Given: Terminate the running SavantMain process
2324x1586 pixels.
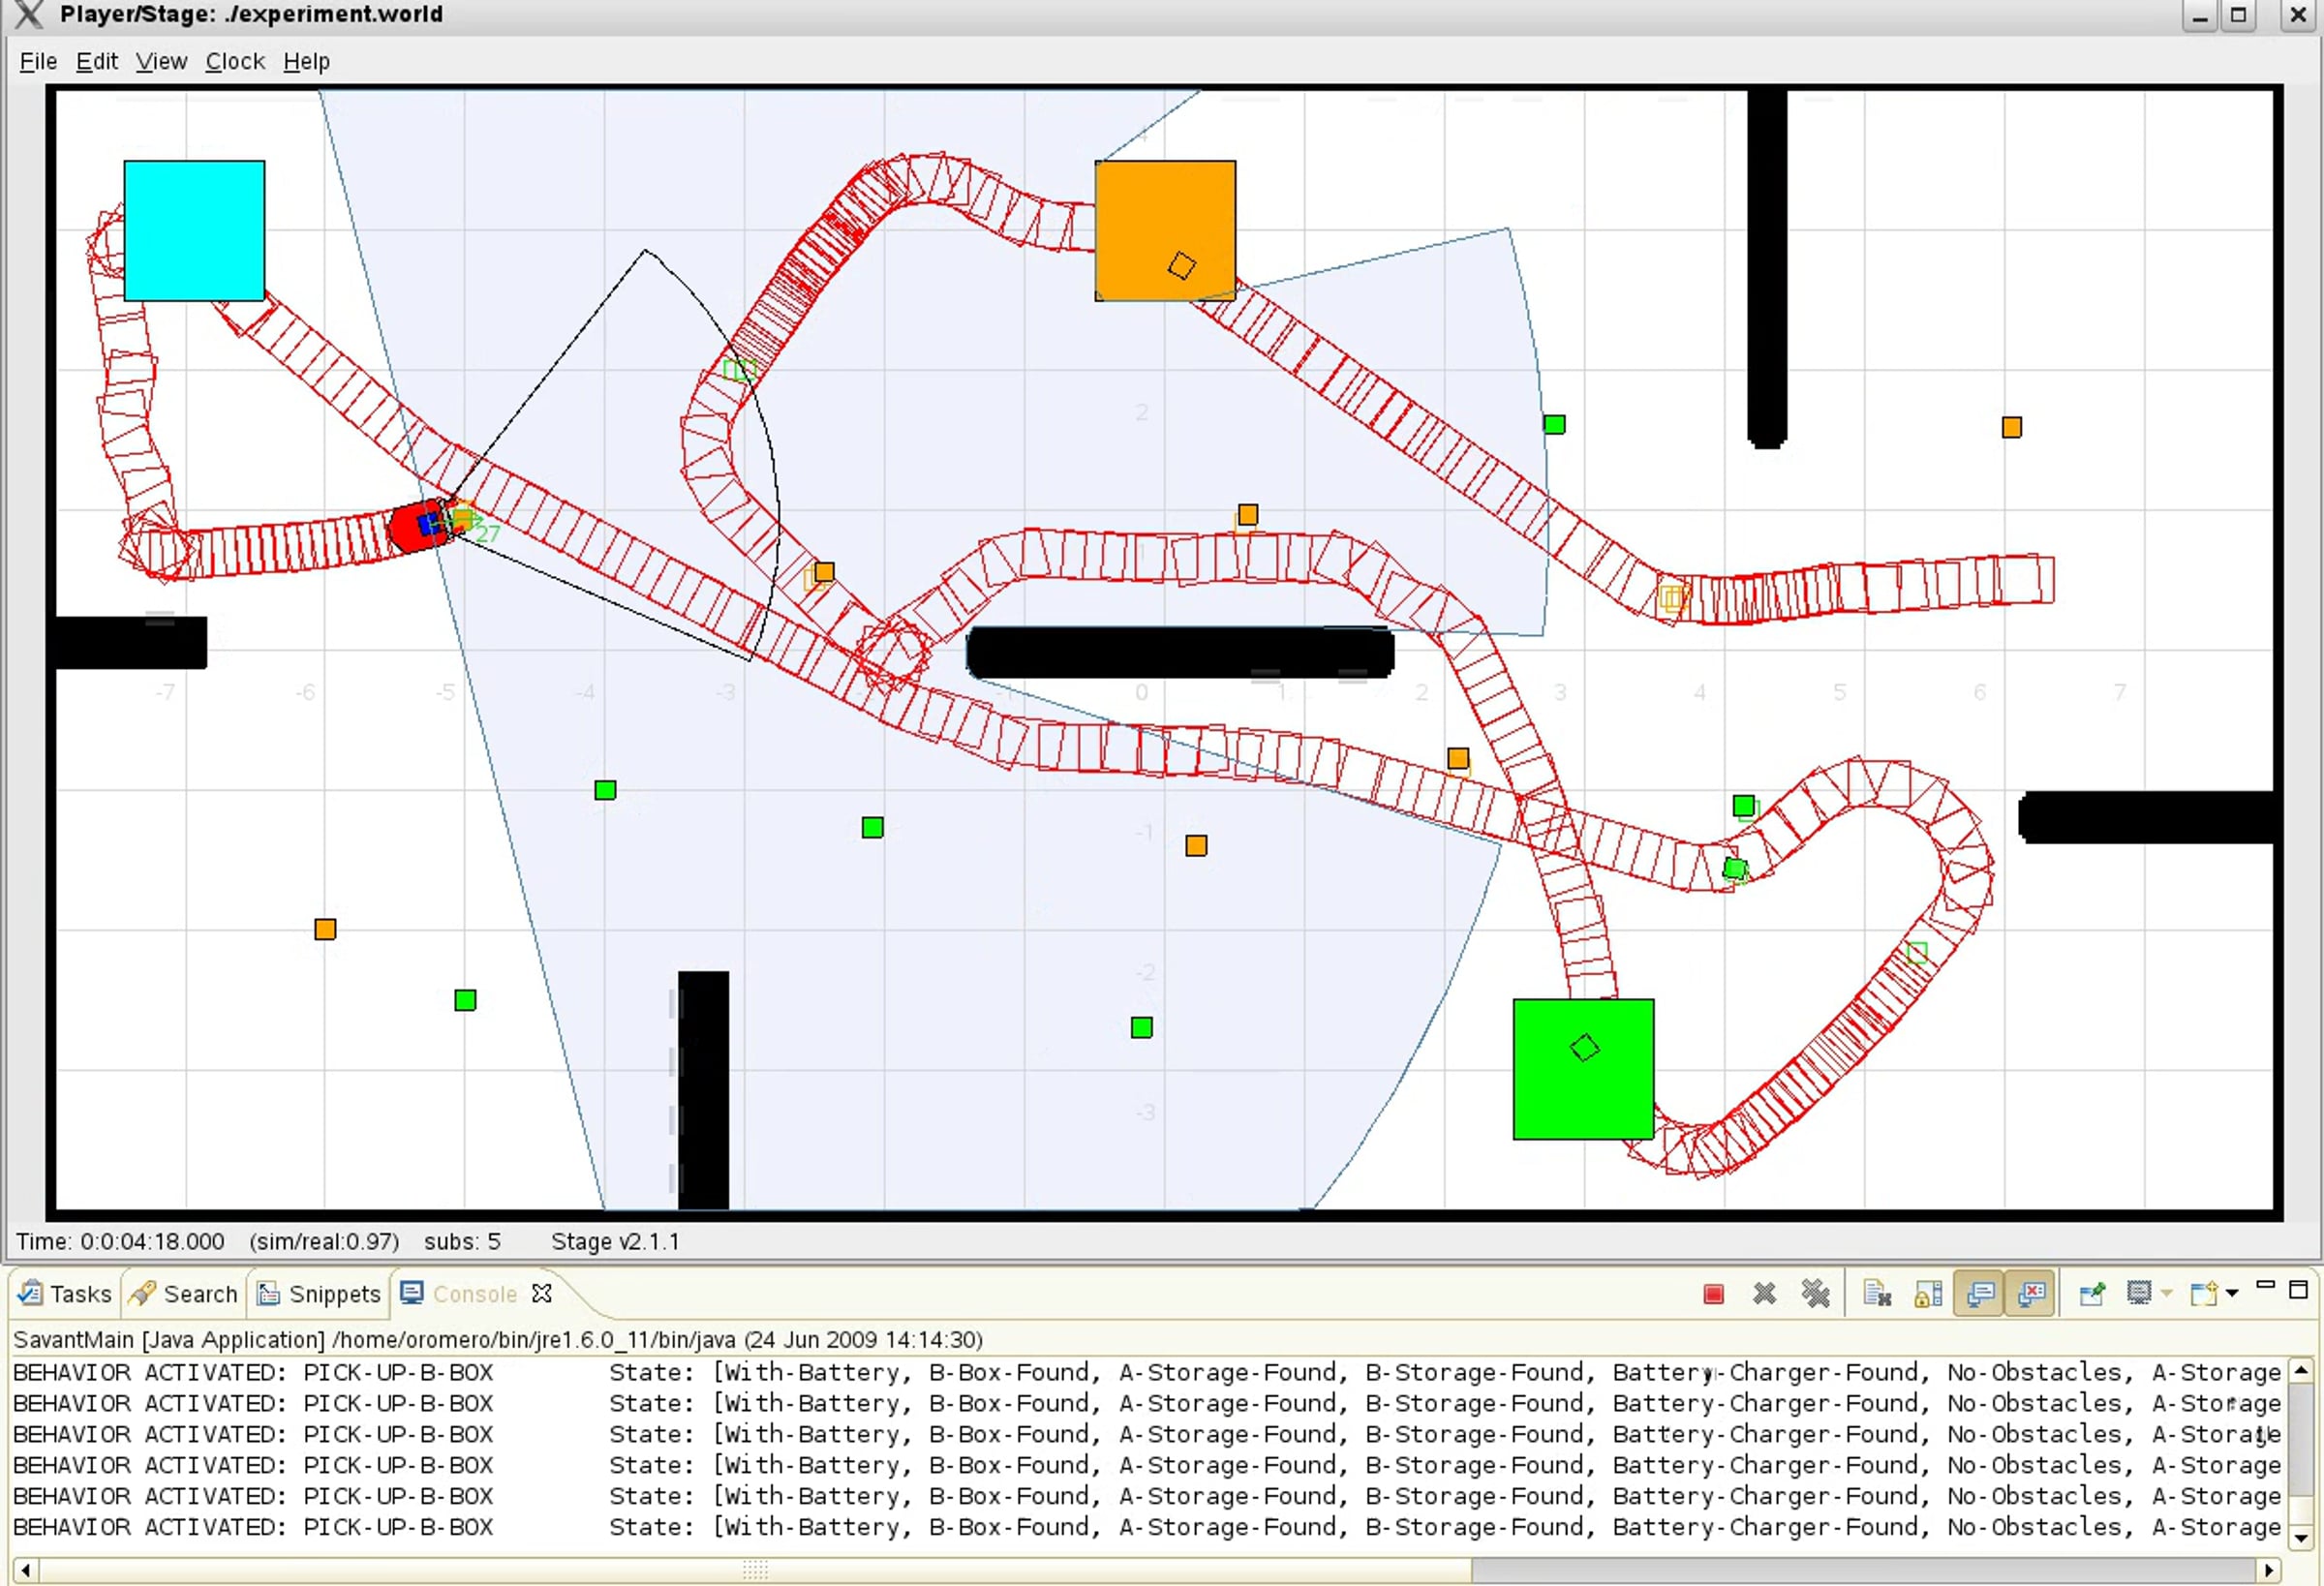Looking at the screenshot, I should (x=1712, y=1294).
